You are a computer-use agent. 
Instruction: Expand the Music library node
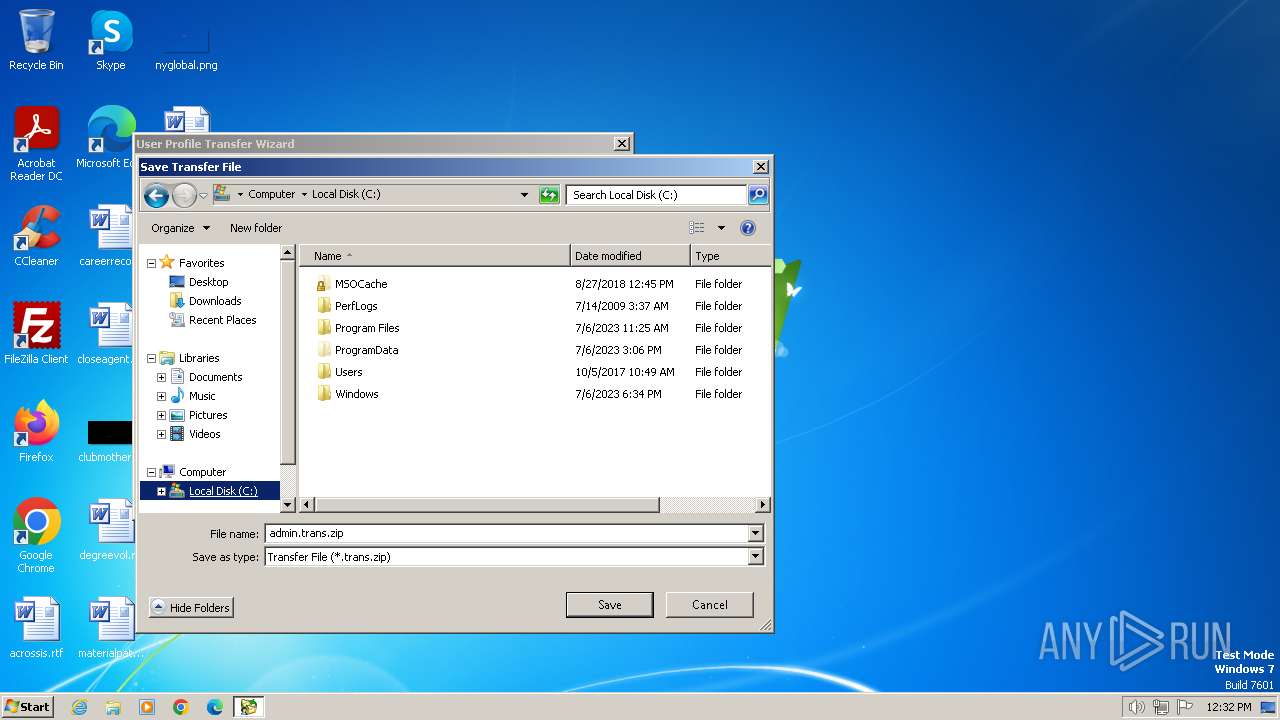tap(161, 396)
